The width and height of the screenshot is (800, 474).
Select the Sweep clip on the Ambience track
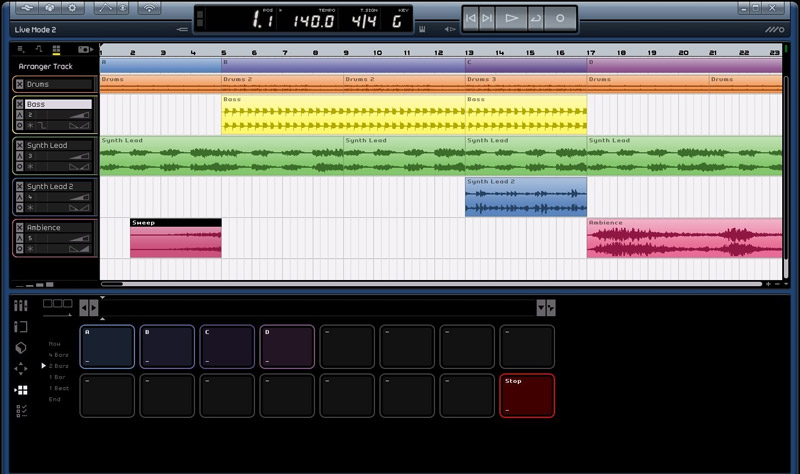tap(176, 238)
